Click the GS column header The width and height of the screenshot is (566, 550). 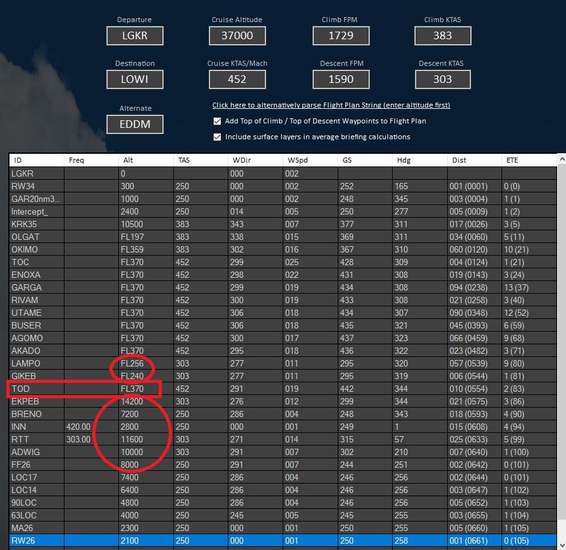click(x=365, y=160)
